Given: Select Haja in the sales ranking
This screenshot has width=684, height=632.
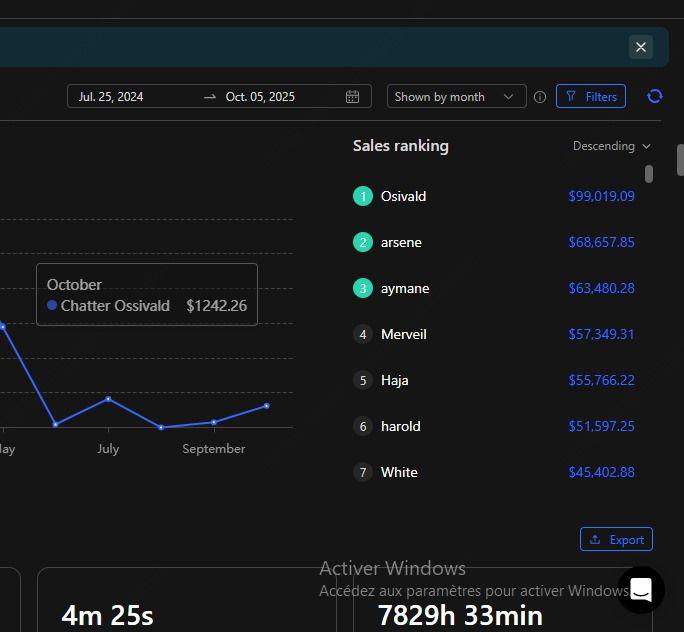Looking at the screenshot, I should coord(394,380).
